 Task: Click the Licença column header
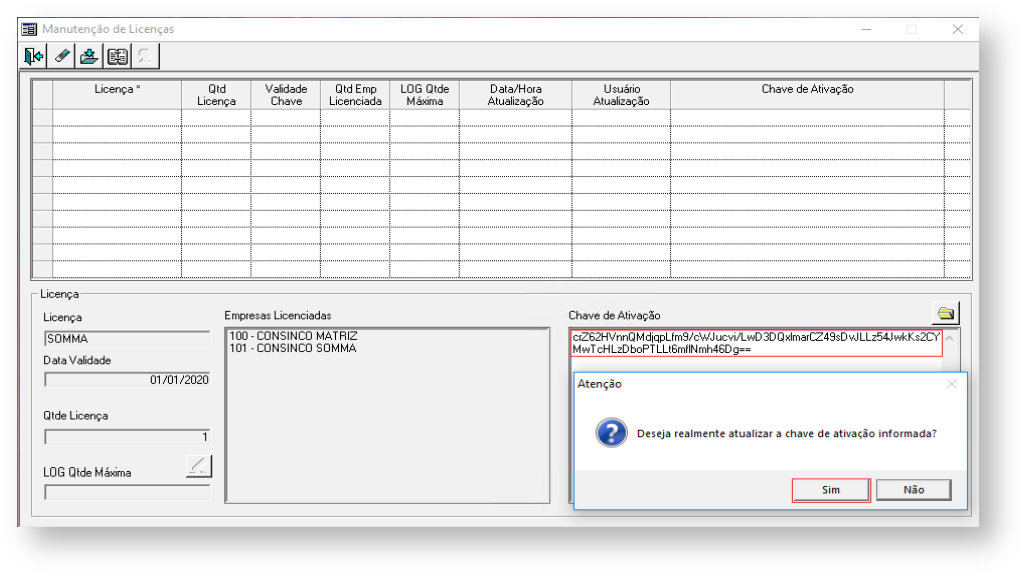pyautogui.click(x=117, y=95)
